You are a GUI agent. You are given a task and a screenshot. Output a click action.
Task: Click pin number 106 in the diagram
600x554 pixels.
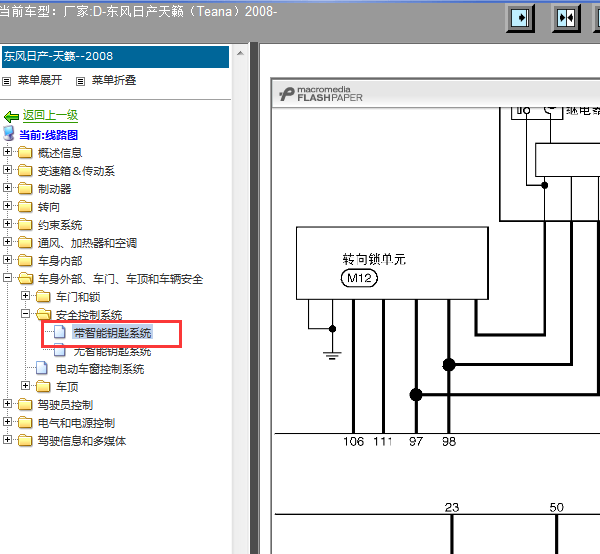353,442
